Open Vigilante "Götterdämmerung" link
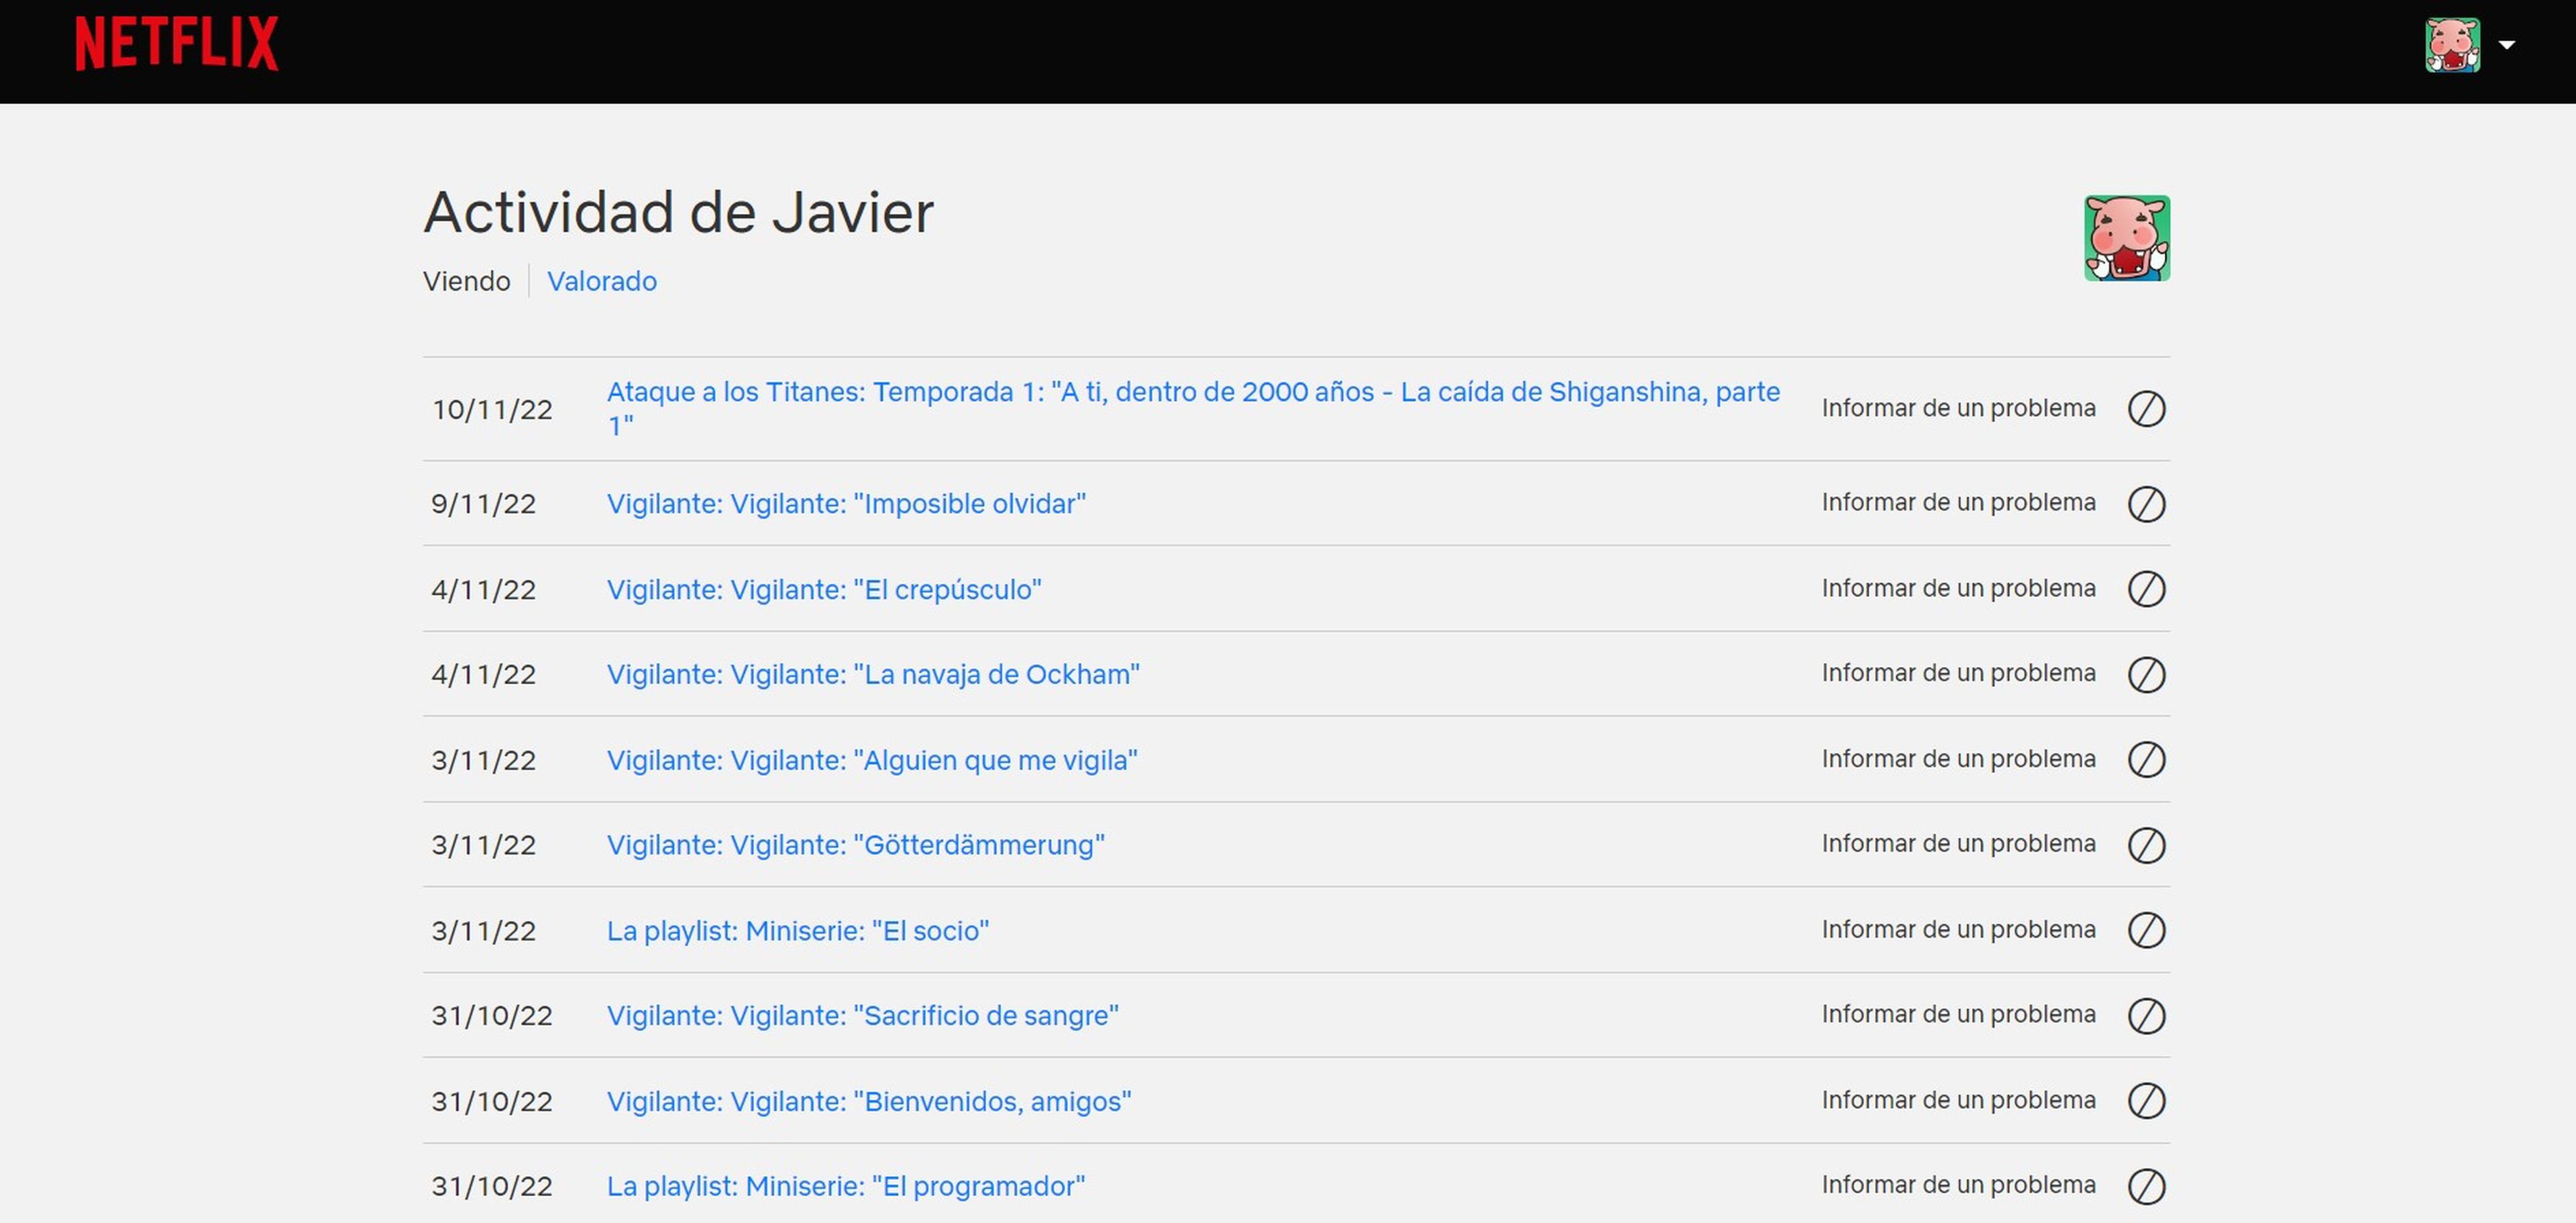The height and width of the screenshot is (1223, 2576). click(856, 845)
